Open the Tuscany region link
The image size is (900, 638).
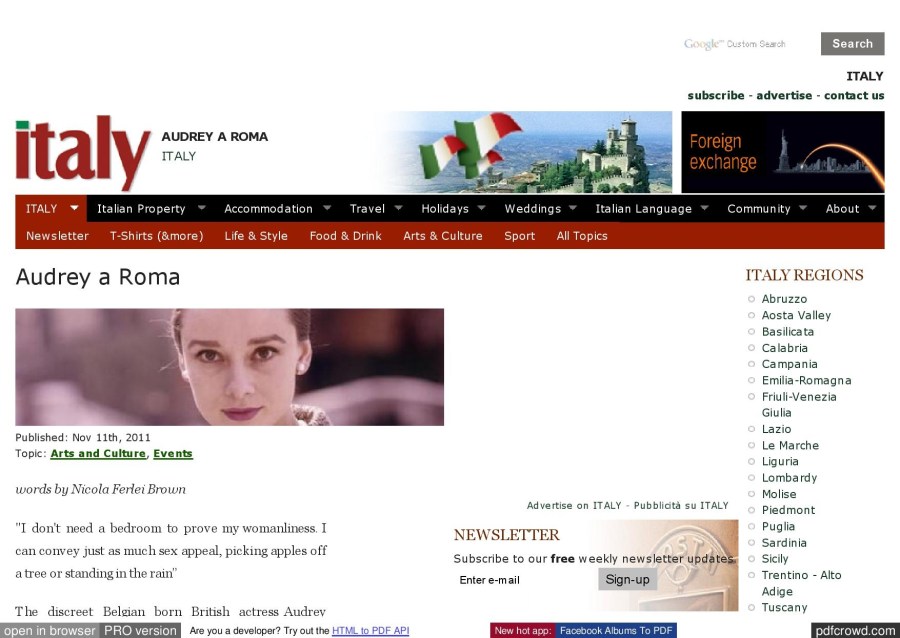click(784, 608)
